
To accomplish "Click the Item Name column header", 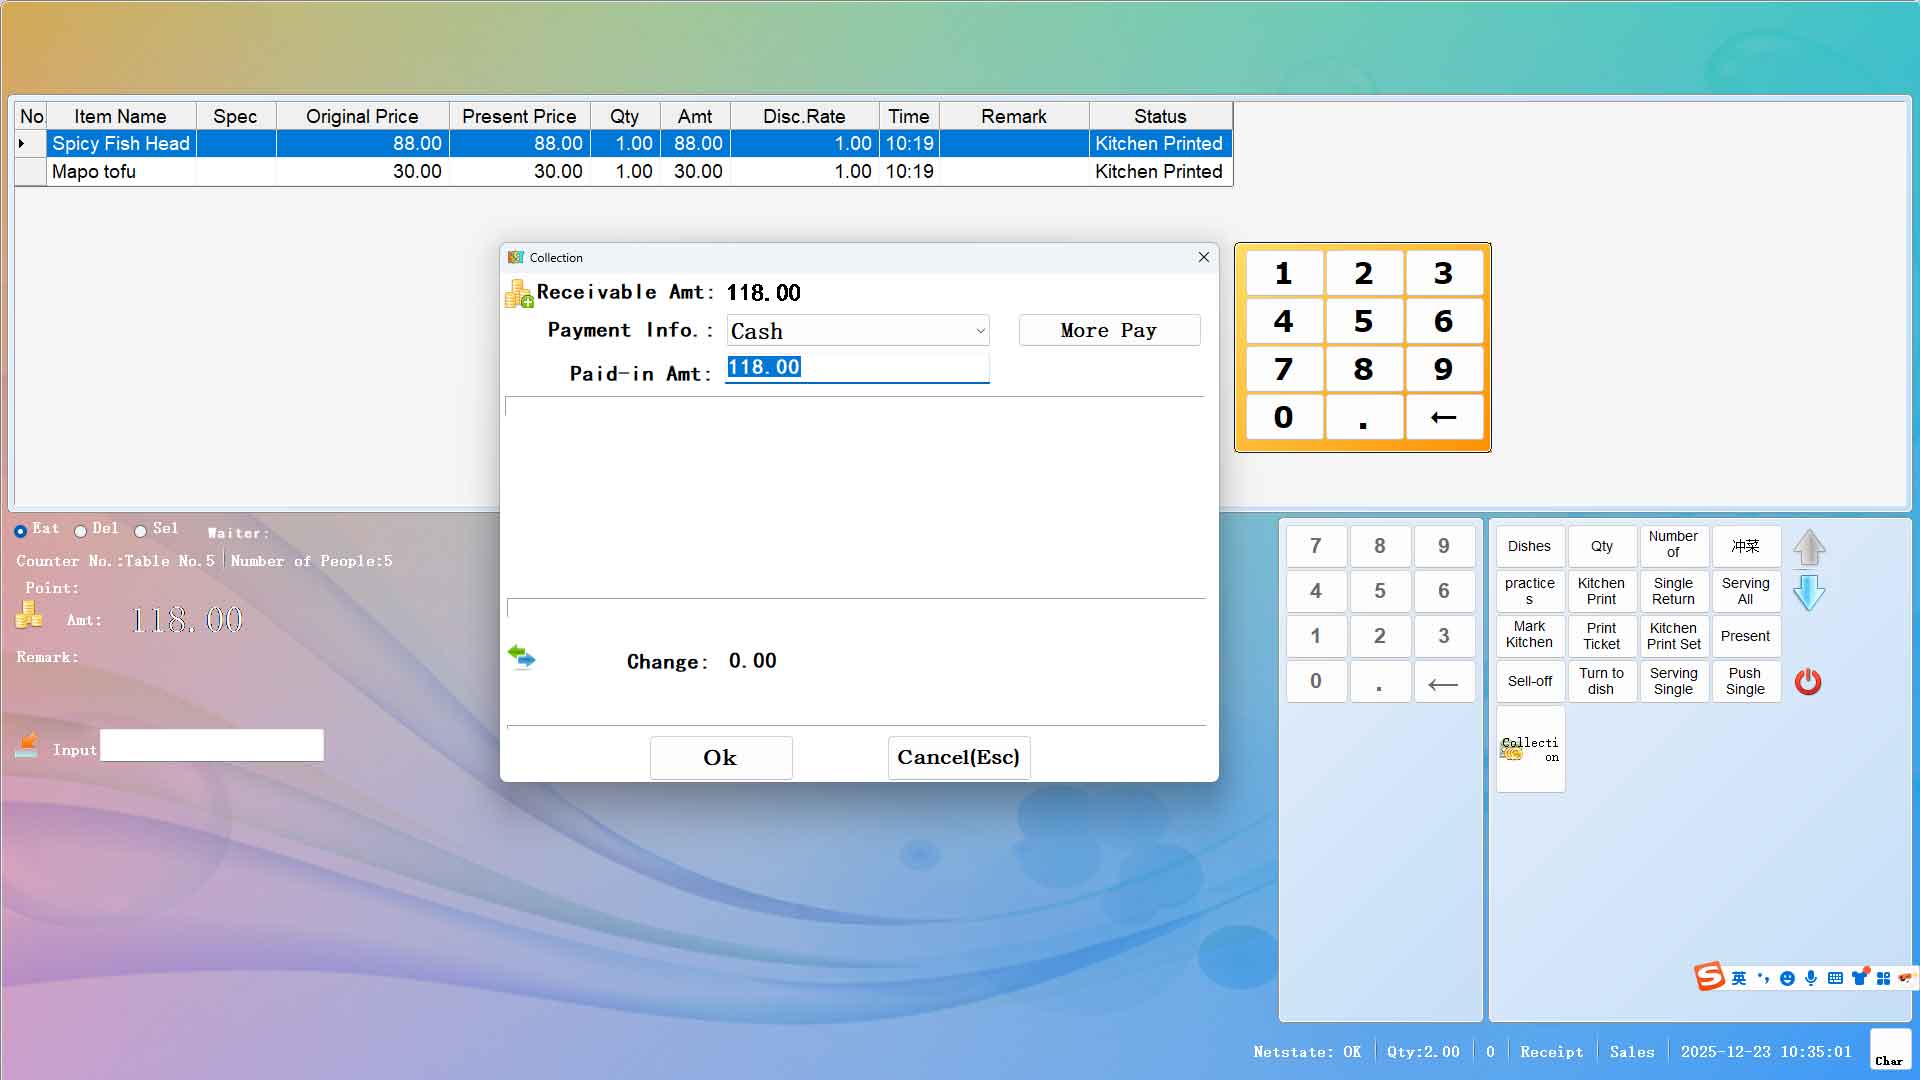I will 120,116.
